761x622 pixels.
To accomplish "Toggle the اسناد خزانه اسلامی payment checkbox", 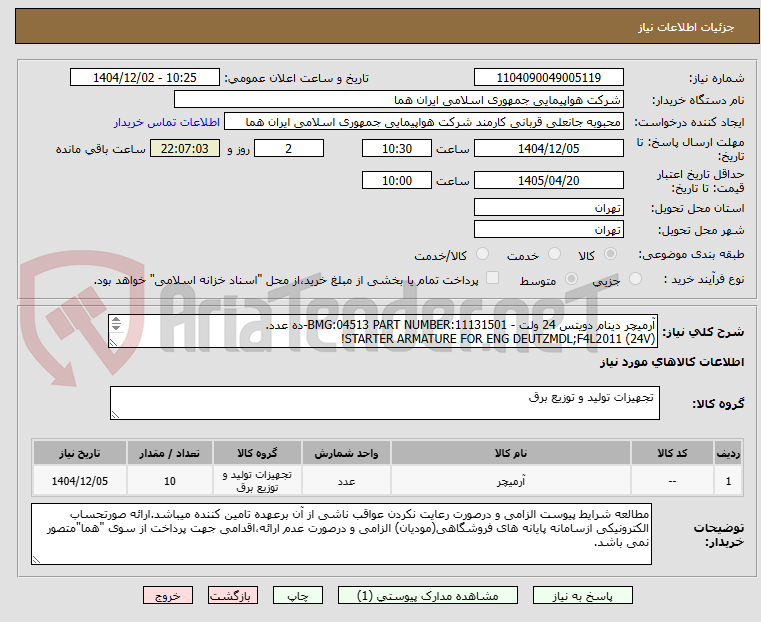I will coord(492,278).
